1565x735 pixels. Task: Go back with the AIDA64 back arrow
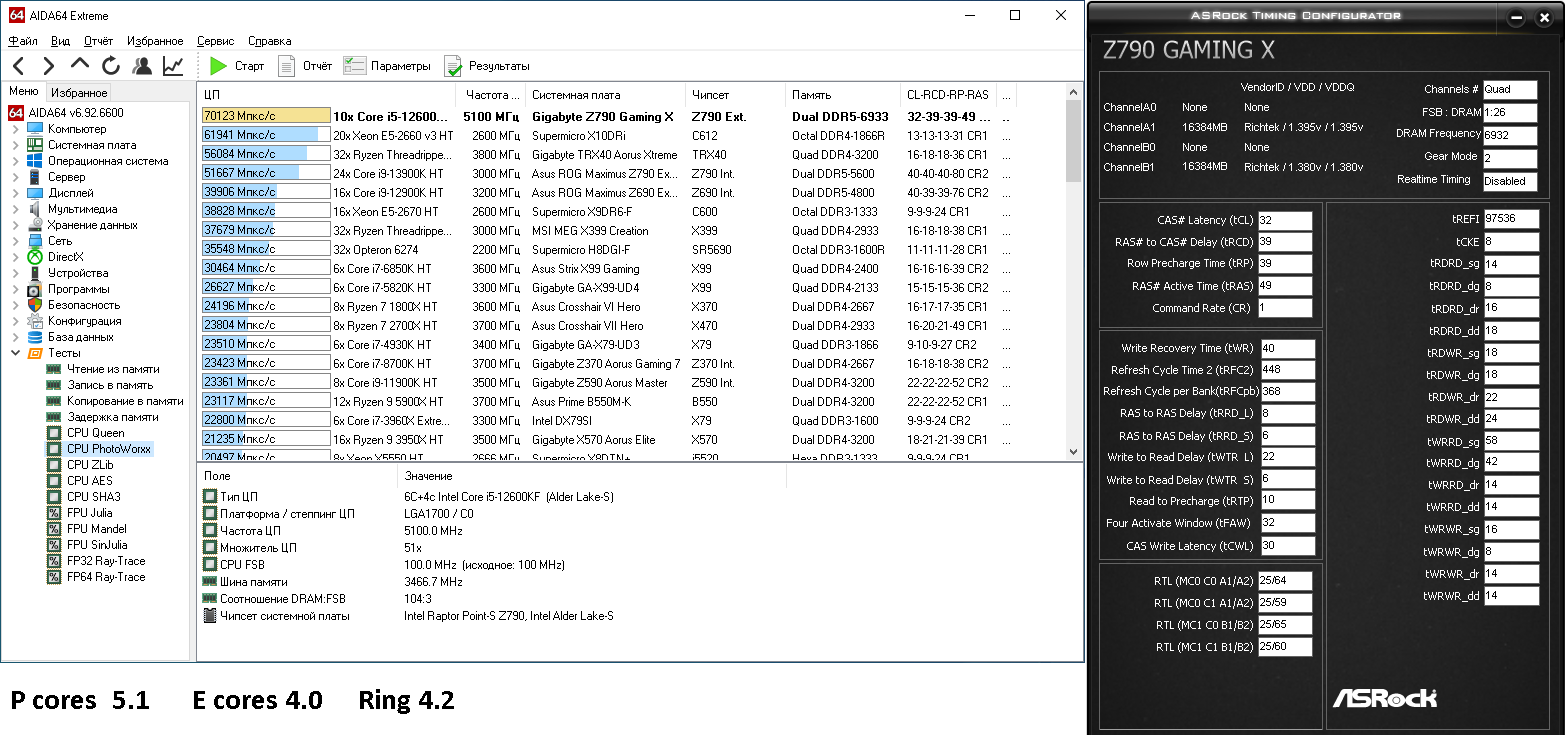tap(18, 66)
